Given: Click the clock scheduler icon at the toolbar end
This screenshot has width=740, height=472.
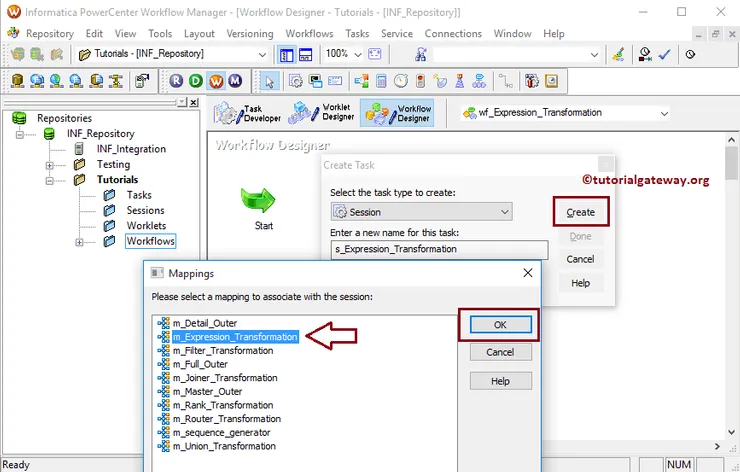Looking at the screenshot, I should pos(690,54).
